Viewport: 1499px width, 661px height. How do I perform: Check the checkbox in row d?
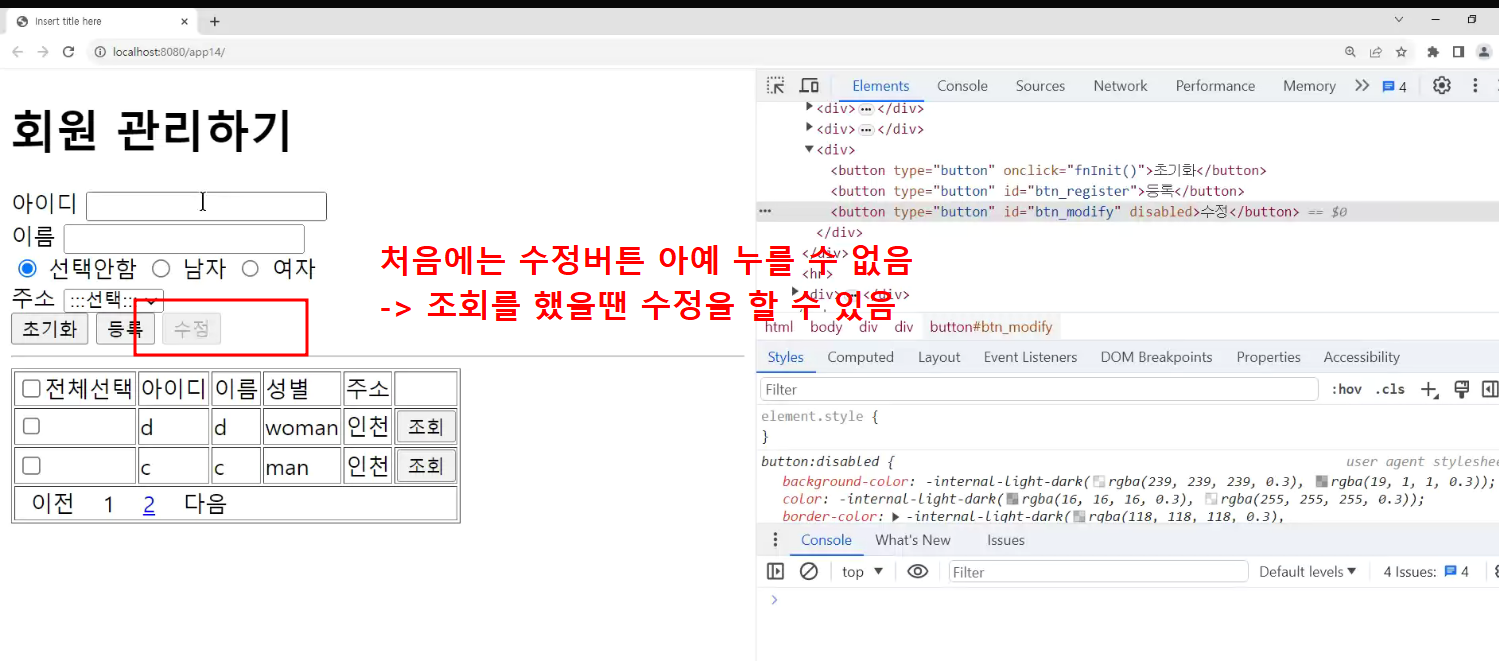coord(31,427)
